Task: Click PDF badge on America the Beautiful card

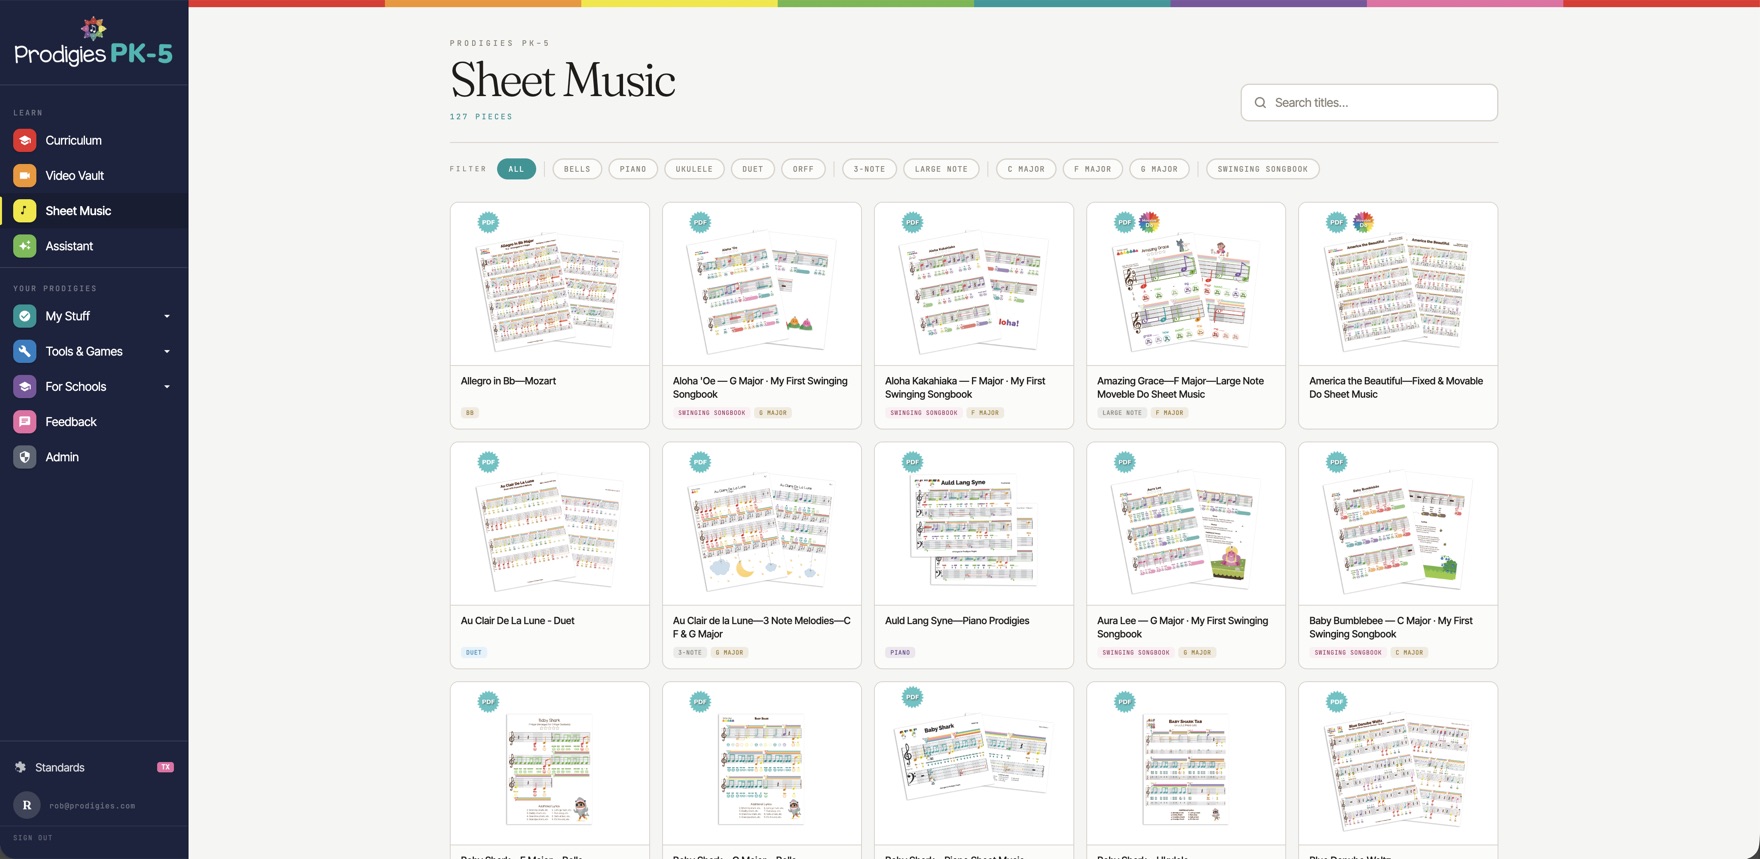Action: click(x=1336, y=222)
